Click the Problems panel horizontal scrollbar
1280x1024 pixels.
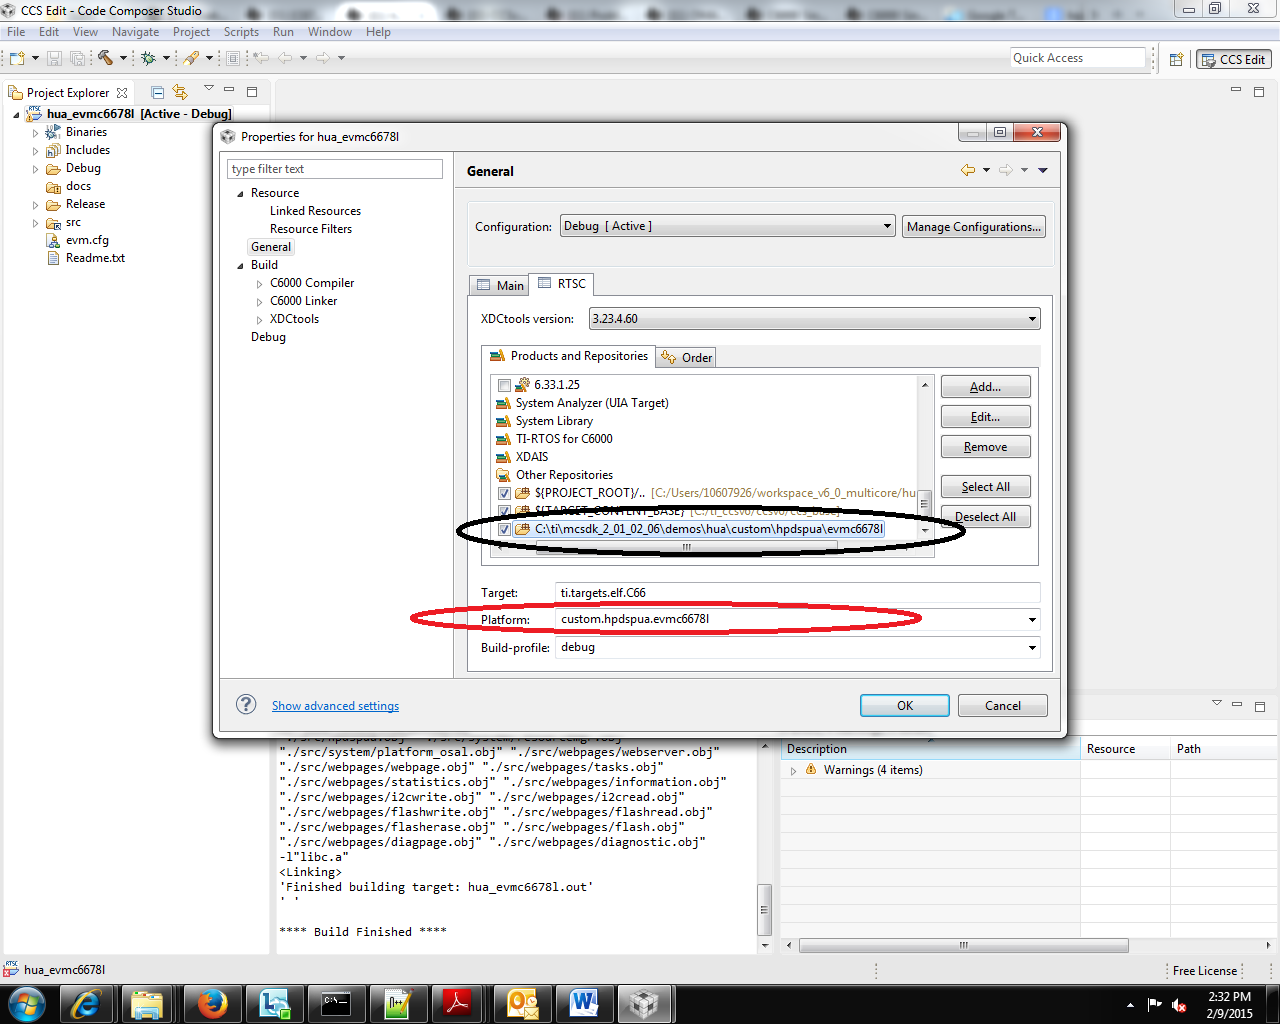tap(963, 945)
